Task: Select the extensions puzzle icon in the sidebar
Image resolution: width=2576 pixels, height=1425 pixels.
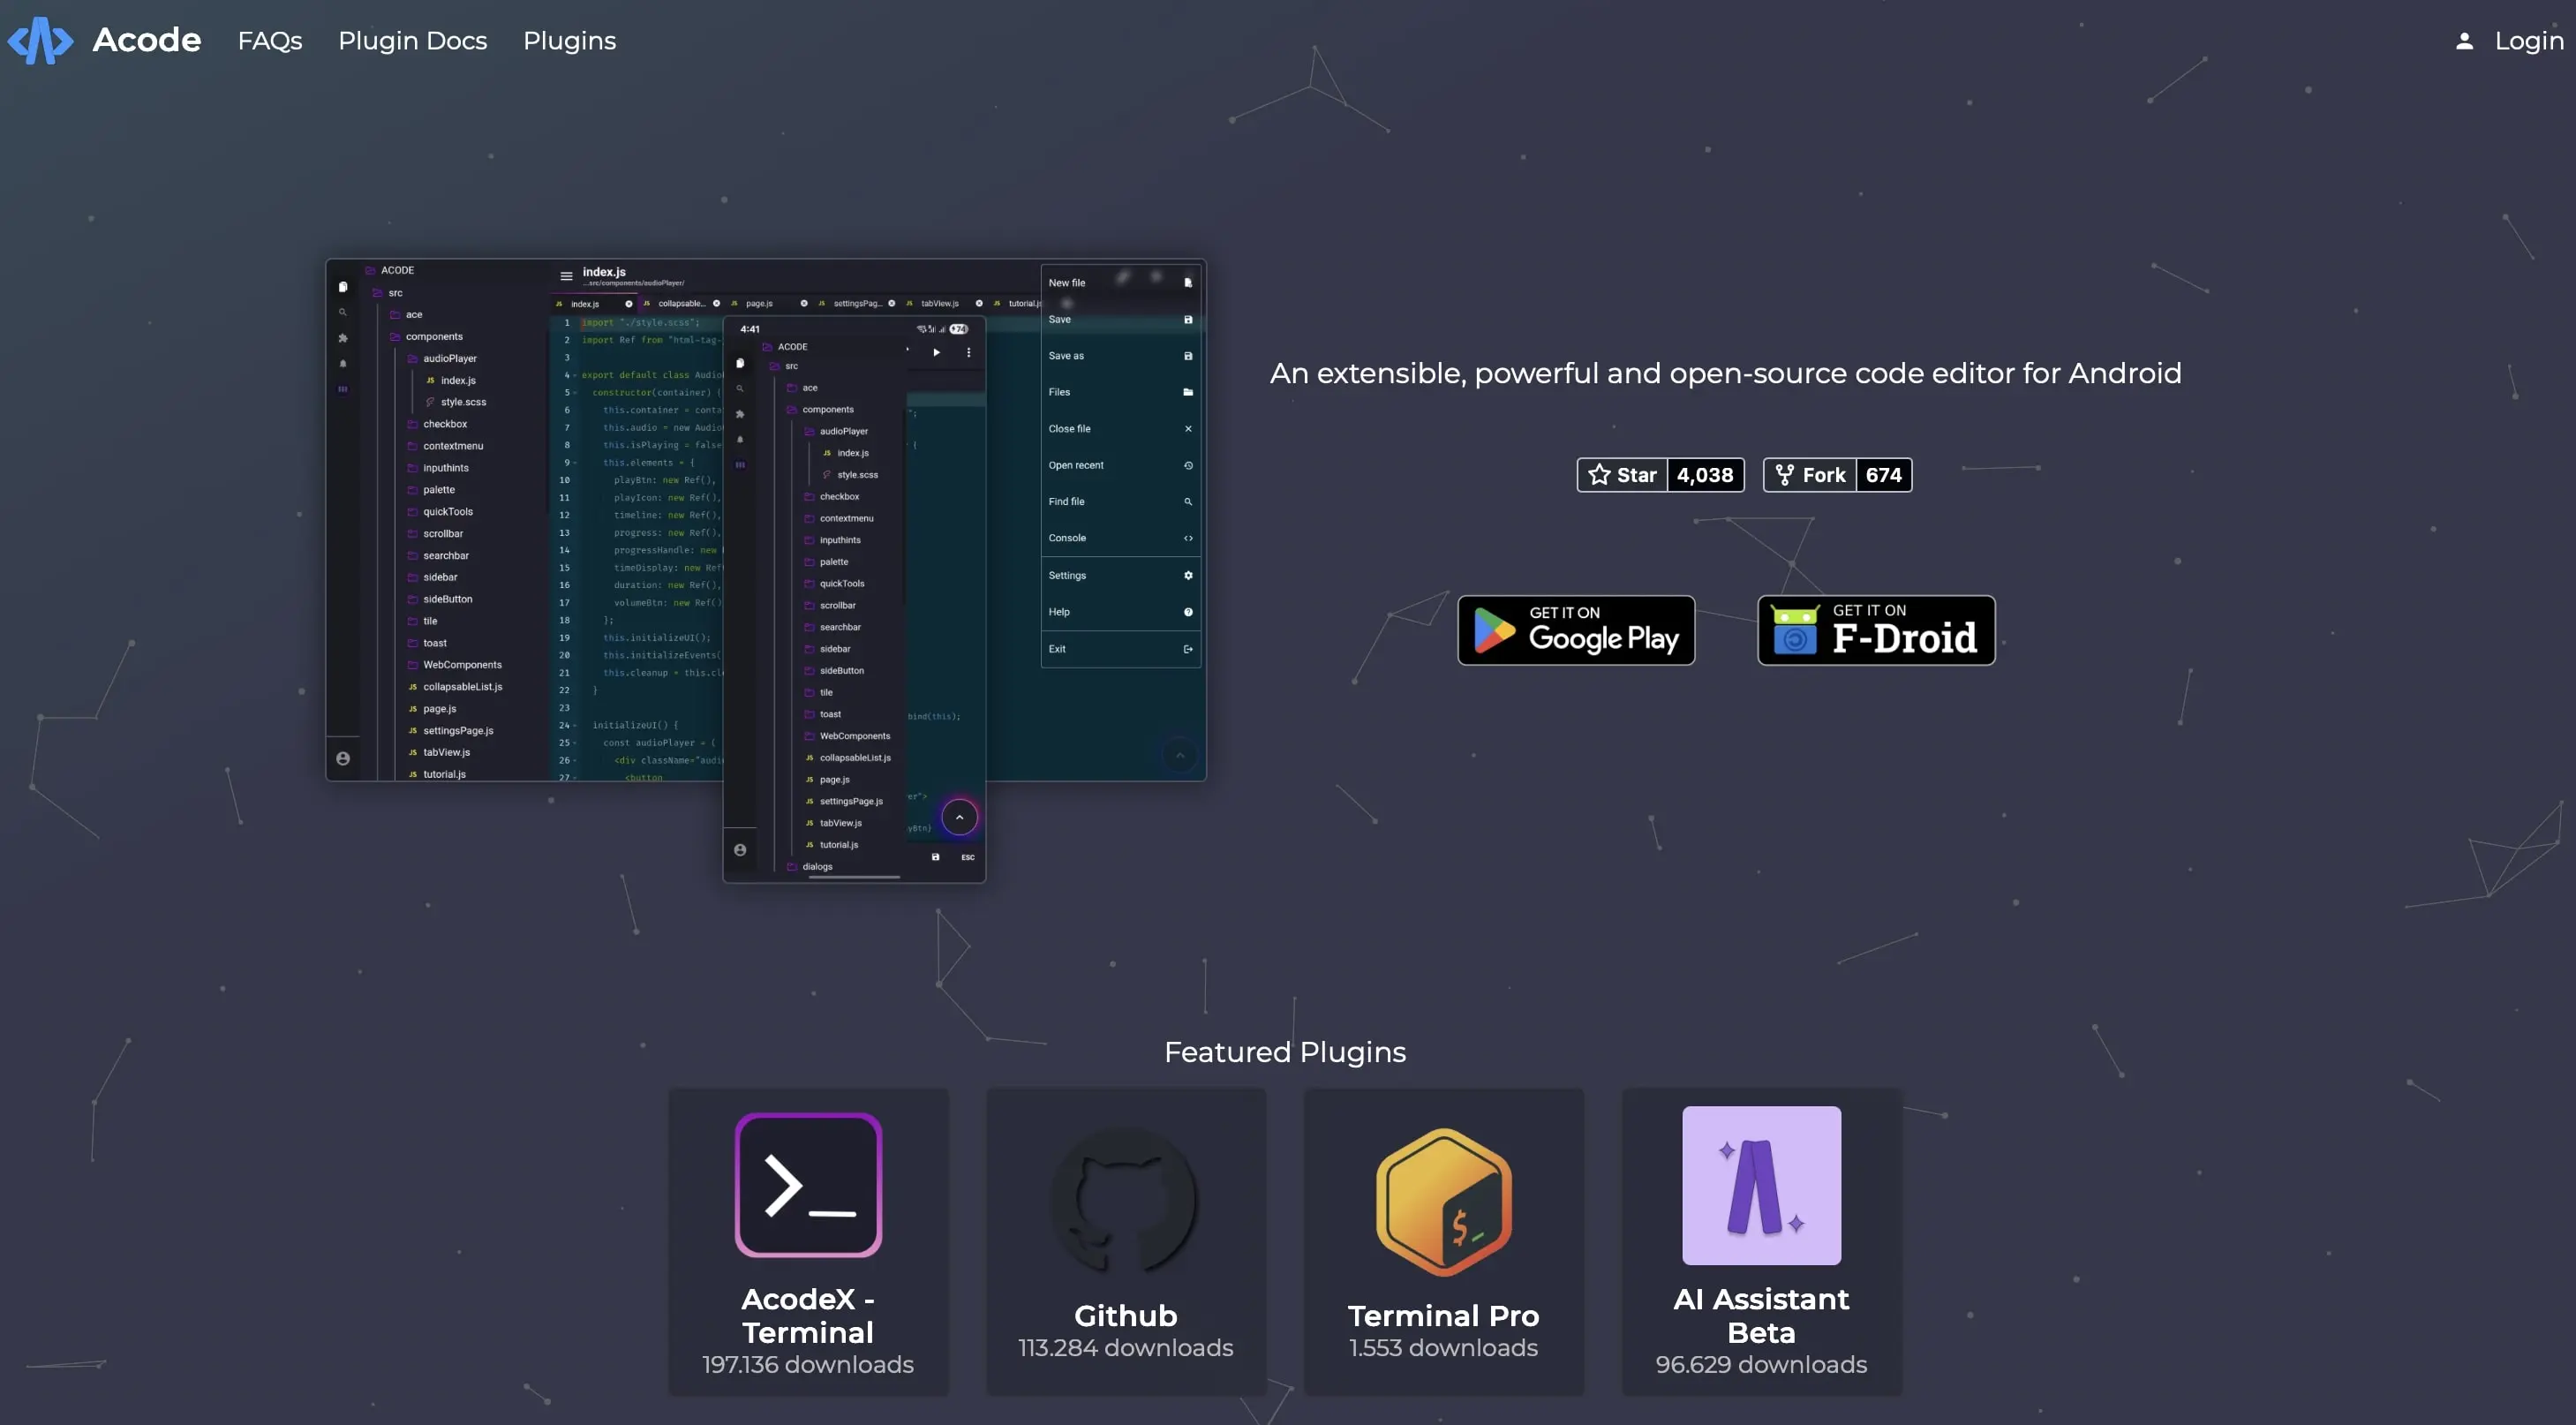Action: [343, 338]
